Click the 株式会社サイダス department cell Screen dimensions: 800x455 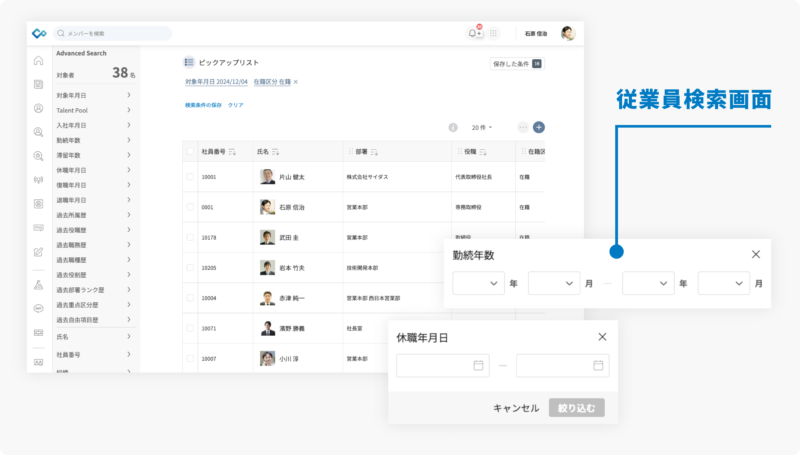pos(367,177)
